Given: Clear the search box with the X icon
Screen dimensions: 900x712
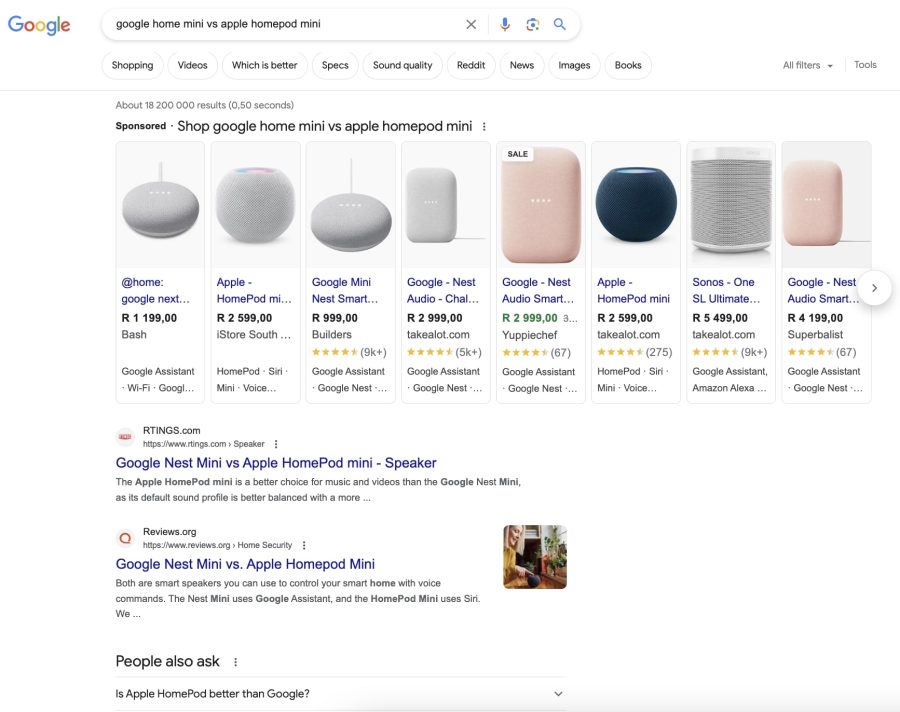Looking at the screenshot, I should coord(470,24).
